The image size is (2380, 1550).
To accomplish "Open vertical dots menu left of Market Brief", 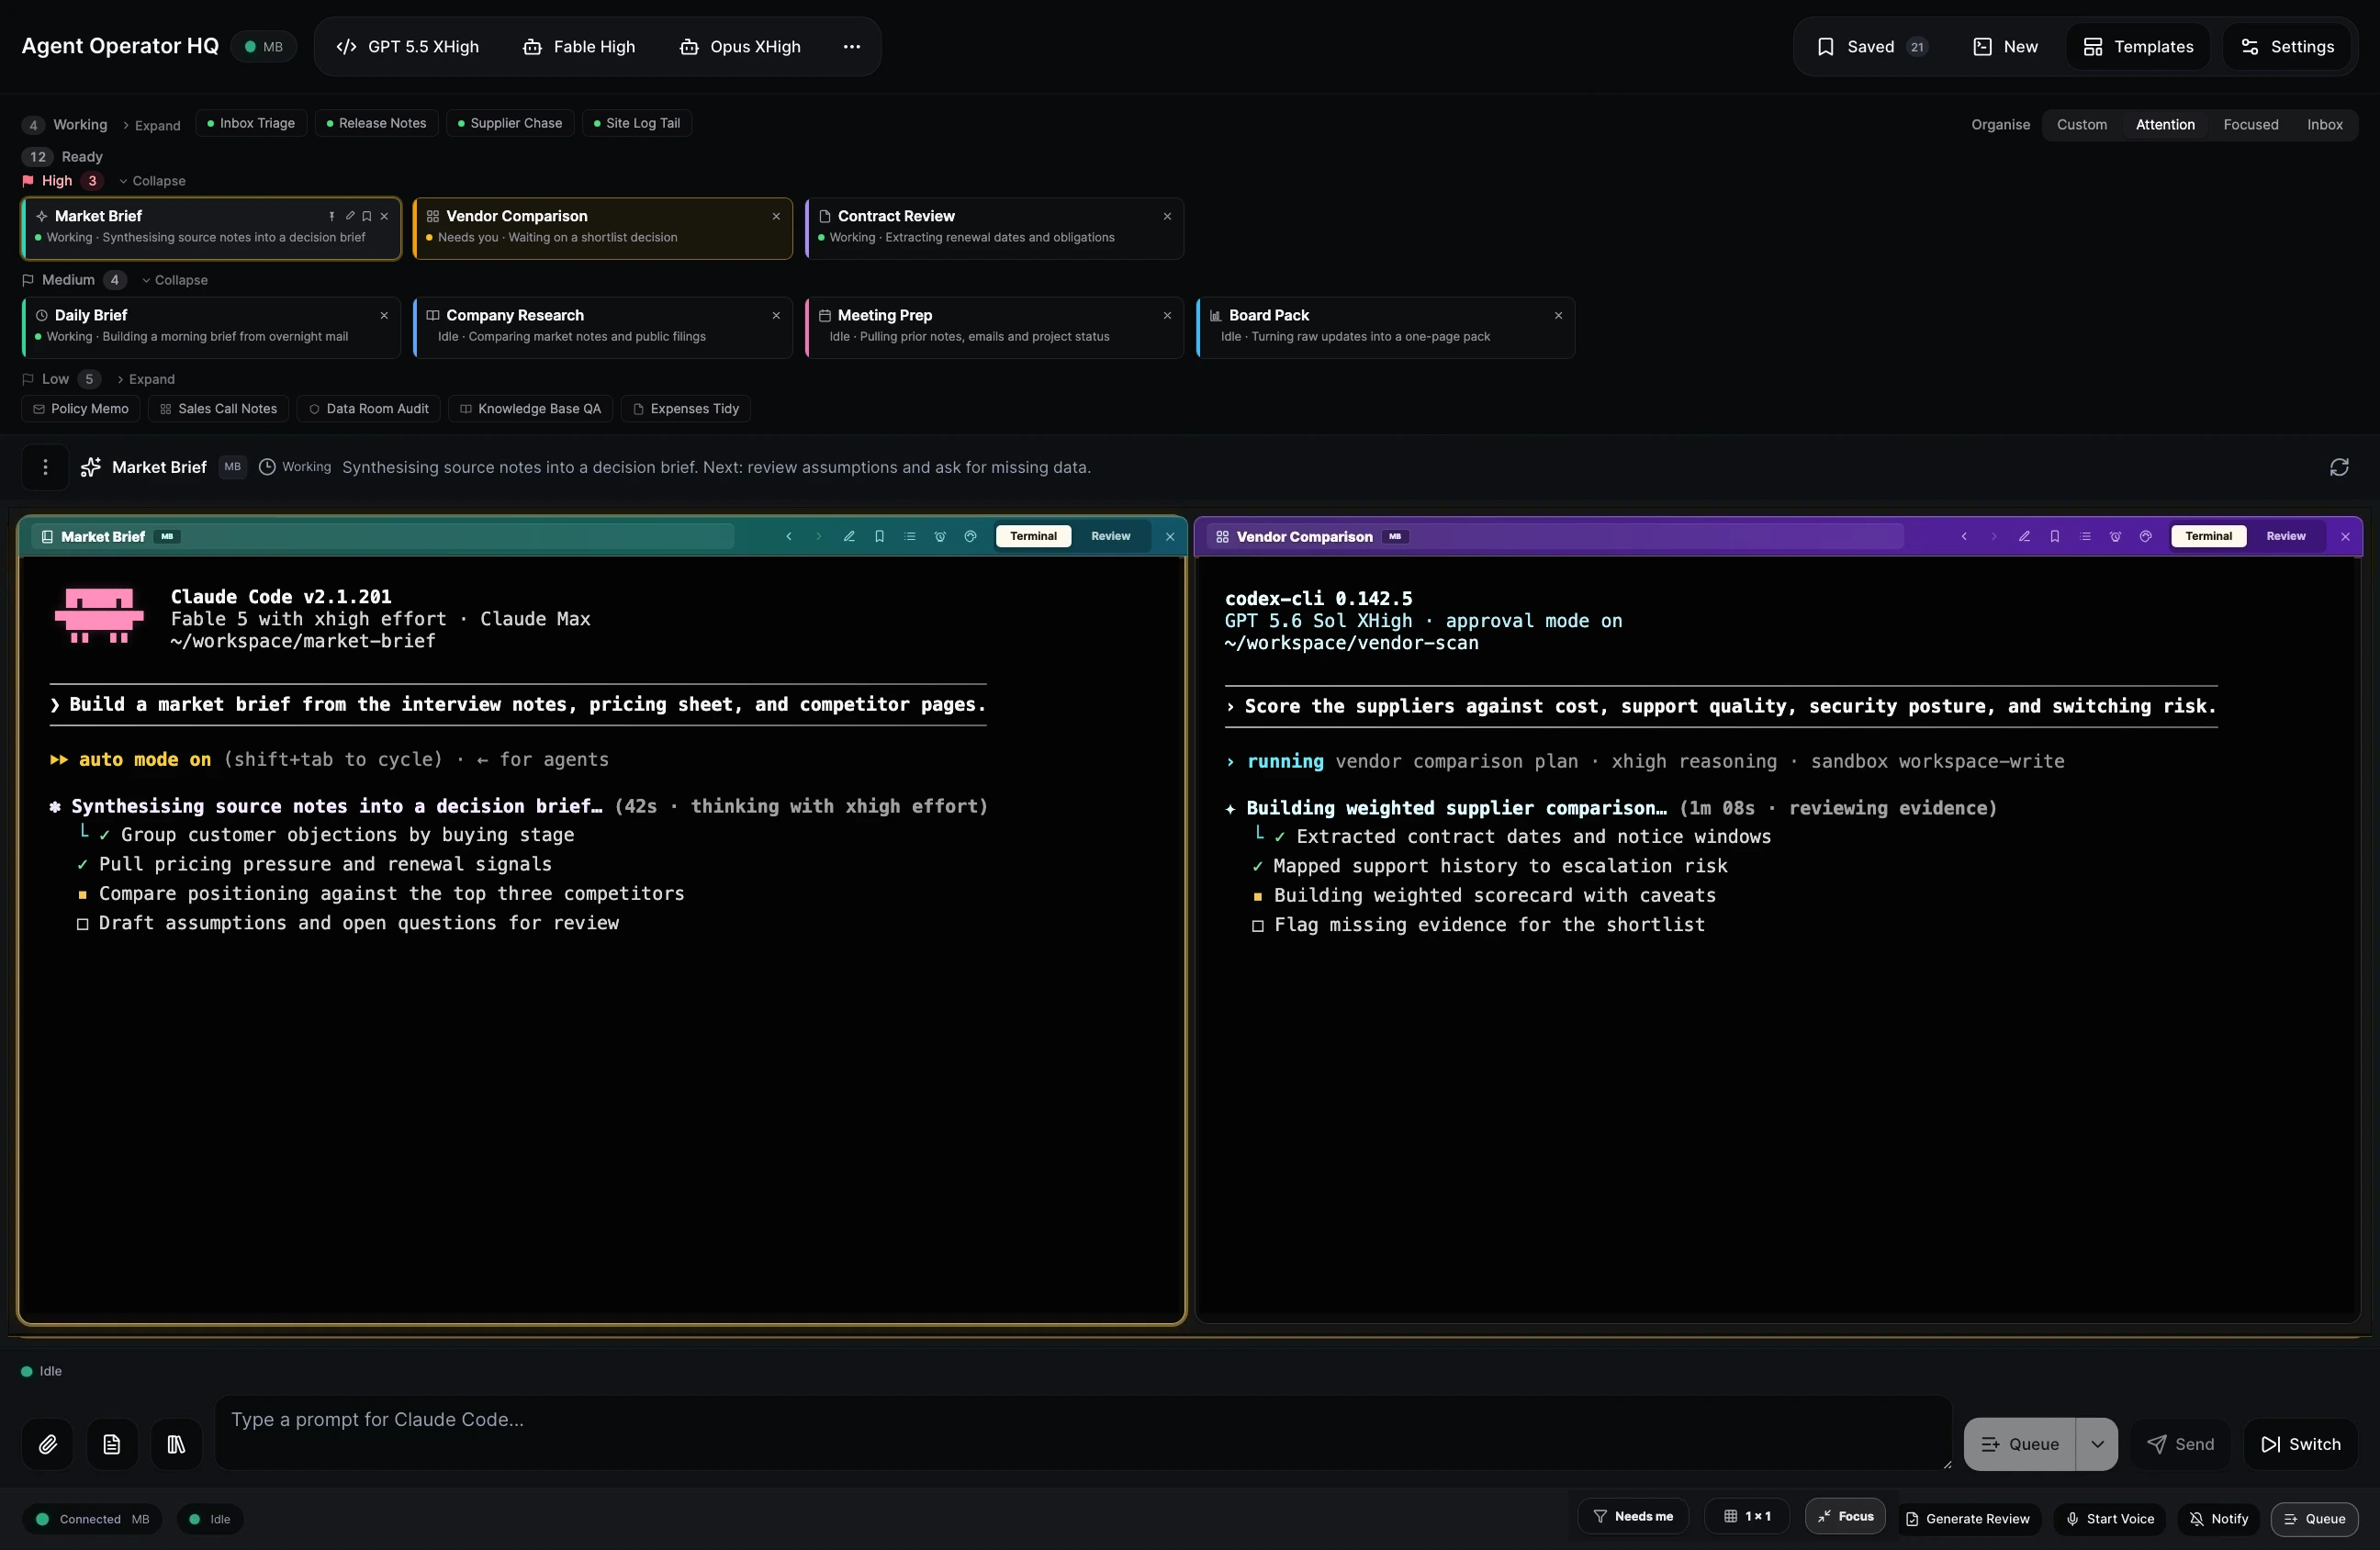I will (x=45, y=467).
